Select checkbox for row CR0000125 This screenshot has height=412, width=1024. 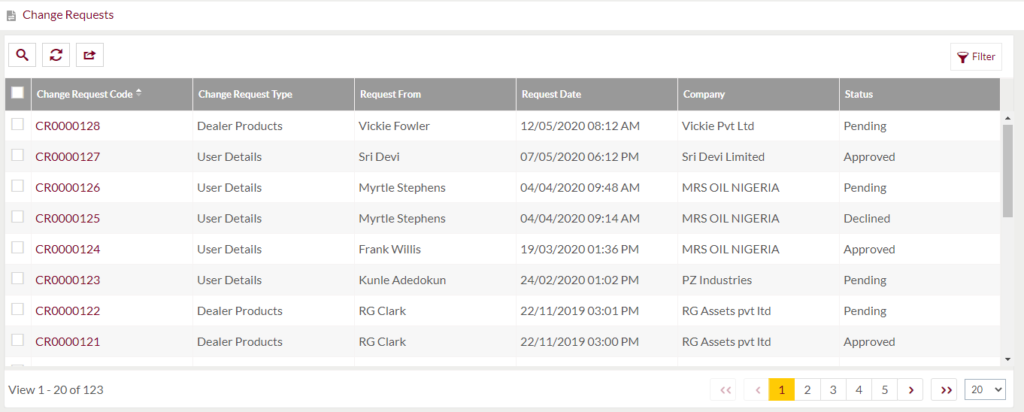coord(18,217)
